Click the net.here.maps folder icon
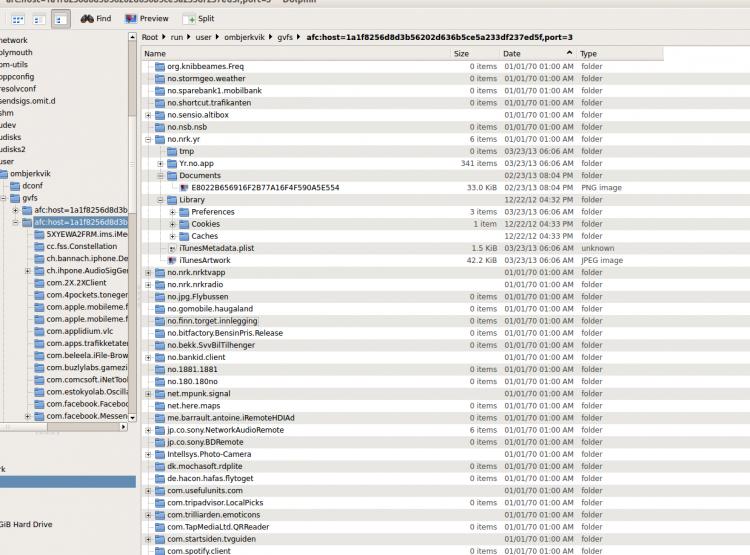750x555 pixels. click(x=160, y=406)
